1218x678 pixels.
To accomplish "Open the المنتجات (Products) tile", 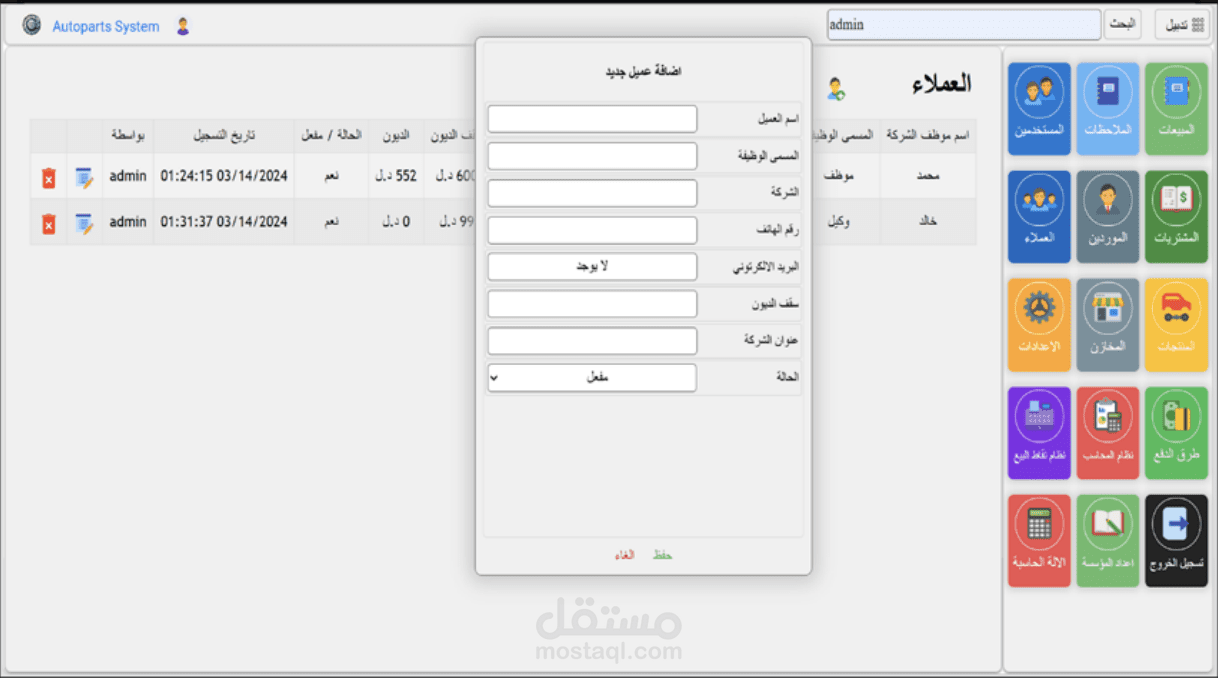I will coord(1176,325).
